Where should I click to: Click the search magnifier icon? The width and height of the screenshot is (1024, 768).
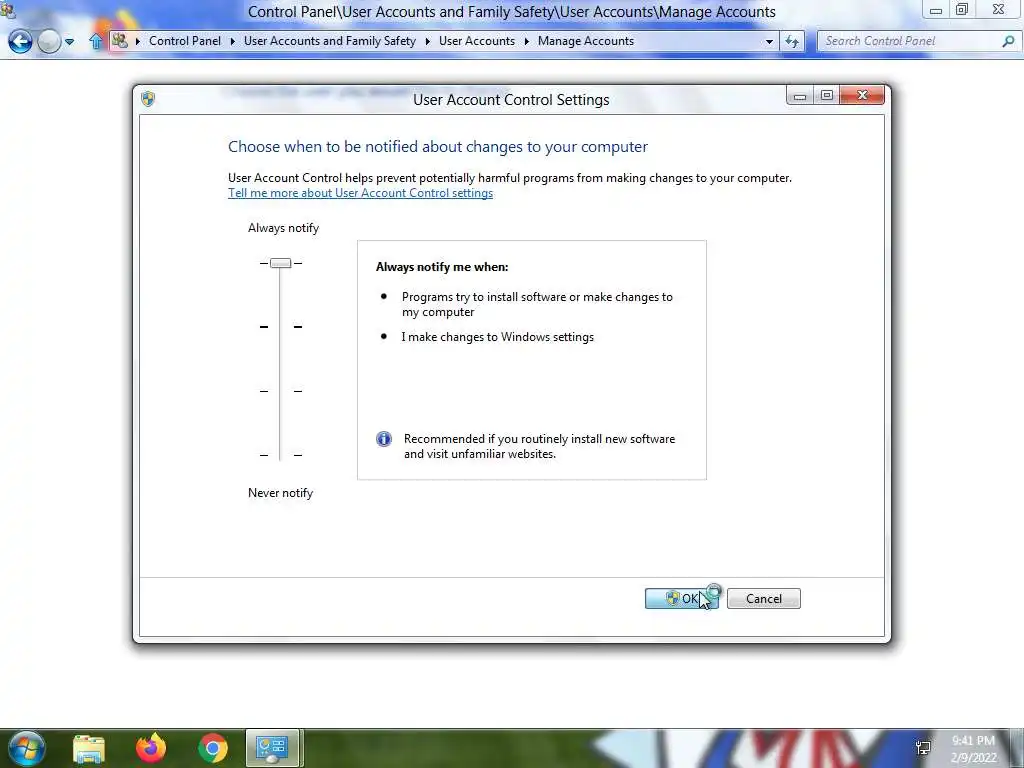[x=1008, y=40]
